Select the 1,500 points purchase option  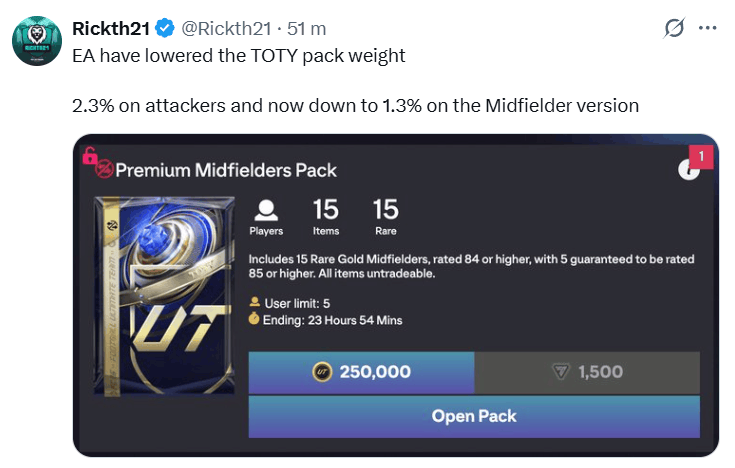coord(587,372)
